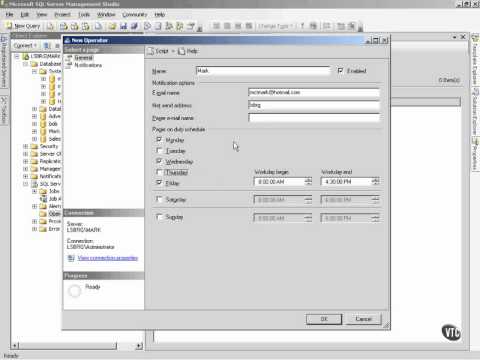480x360 pixels.
Task: Click the Workday end time spinner
Action: pos(376,182)
